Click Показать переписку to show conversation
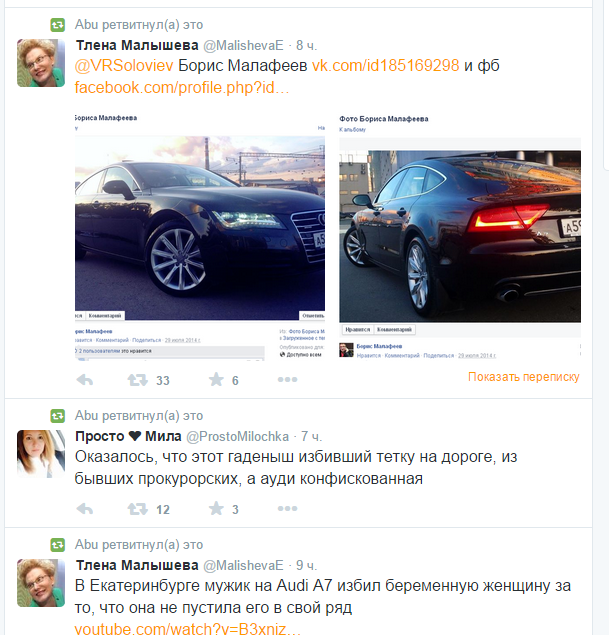 [x=524, y=377]
